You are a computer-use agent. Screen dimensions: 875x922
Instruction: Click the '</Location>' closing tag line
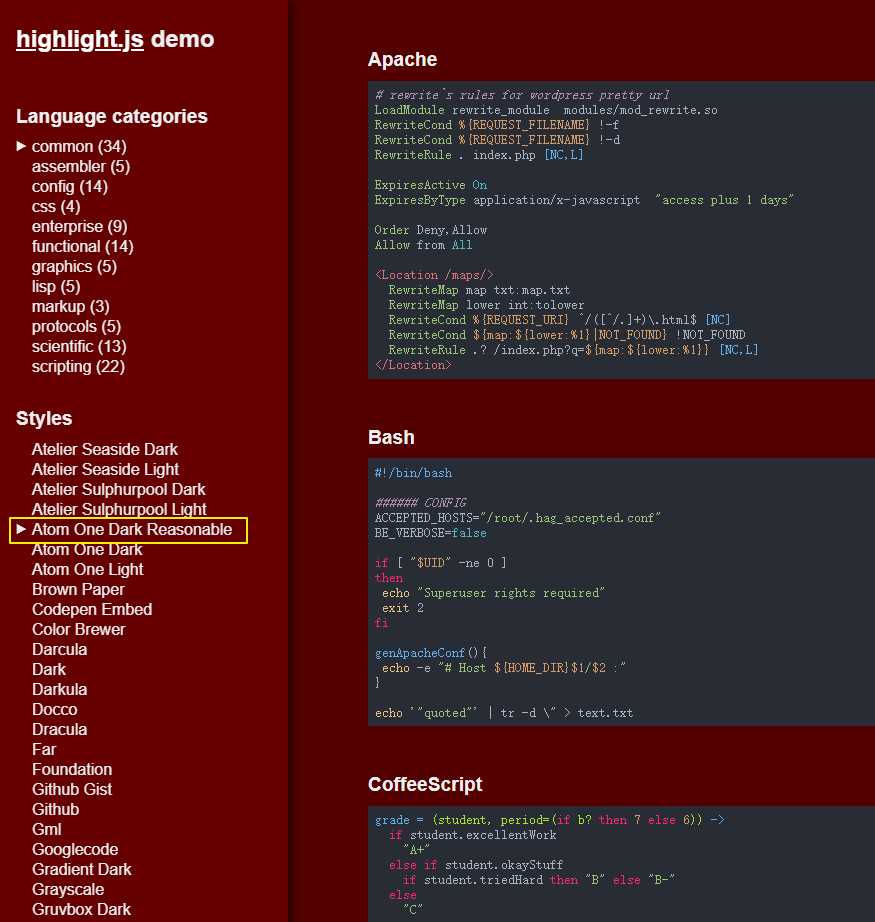coord(413,365)
